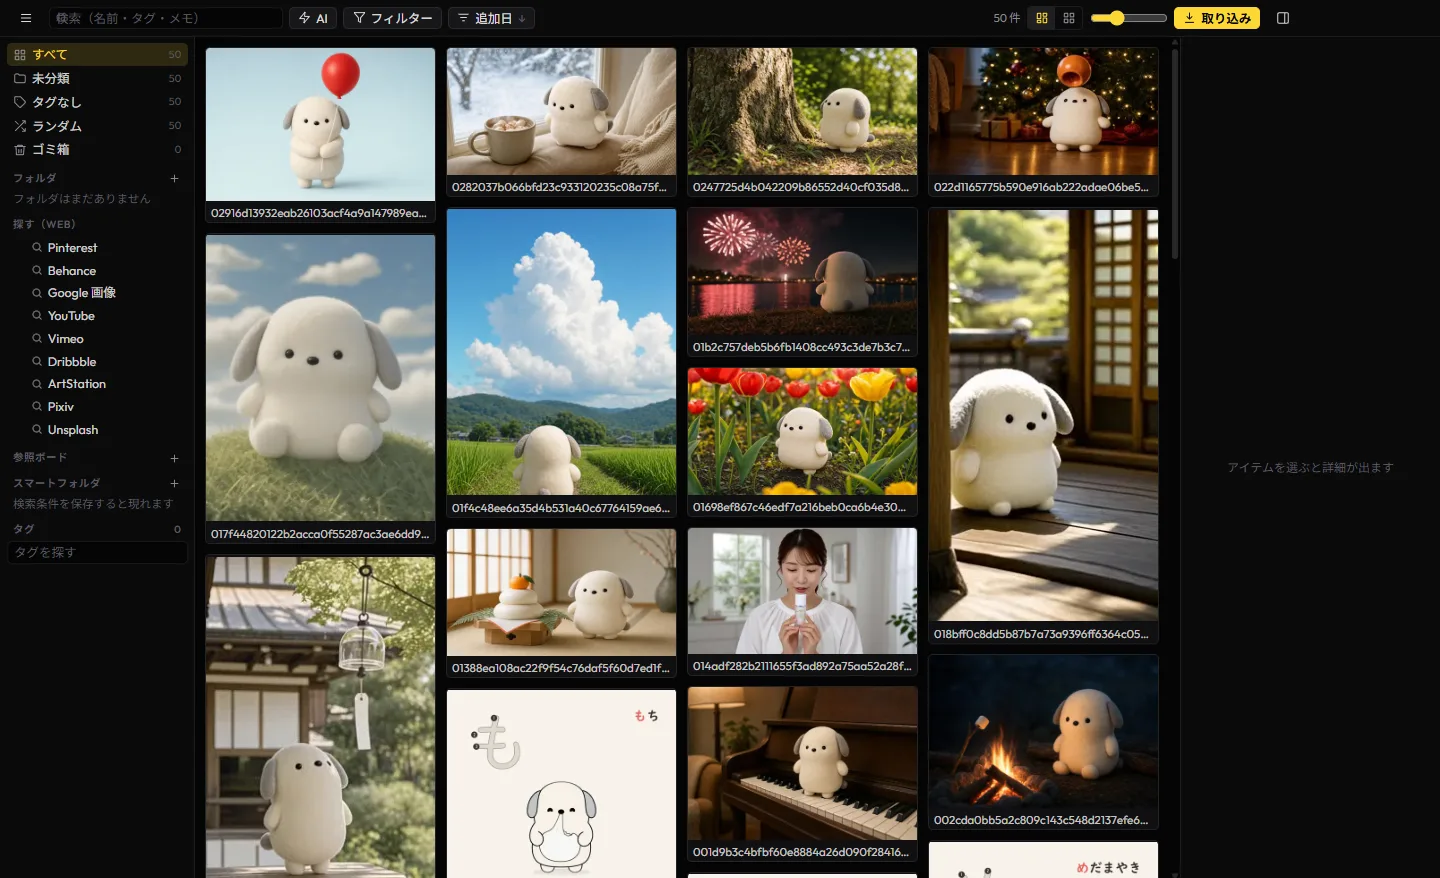The image size is (1440, 878).
Task: Select the もち line drawing thumbnail
Action: 561,783
